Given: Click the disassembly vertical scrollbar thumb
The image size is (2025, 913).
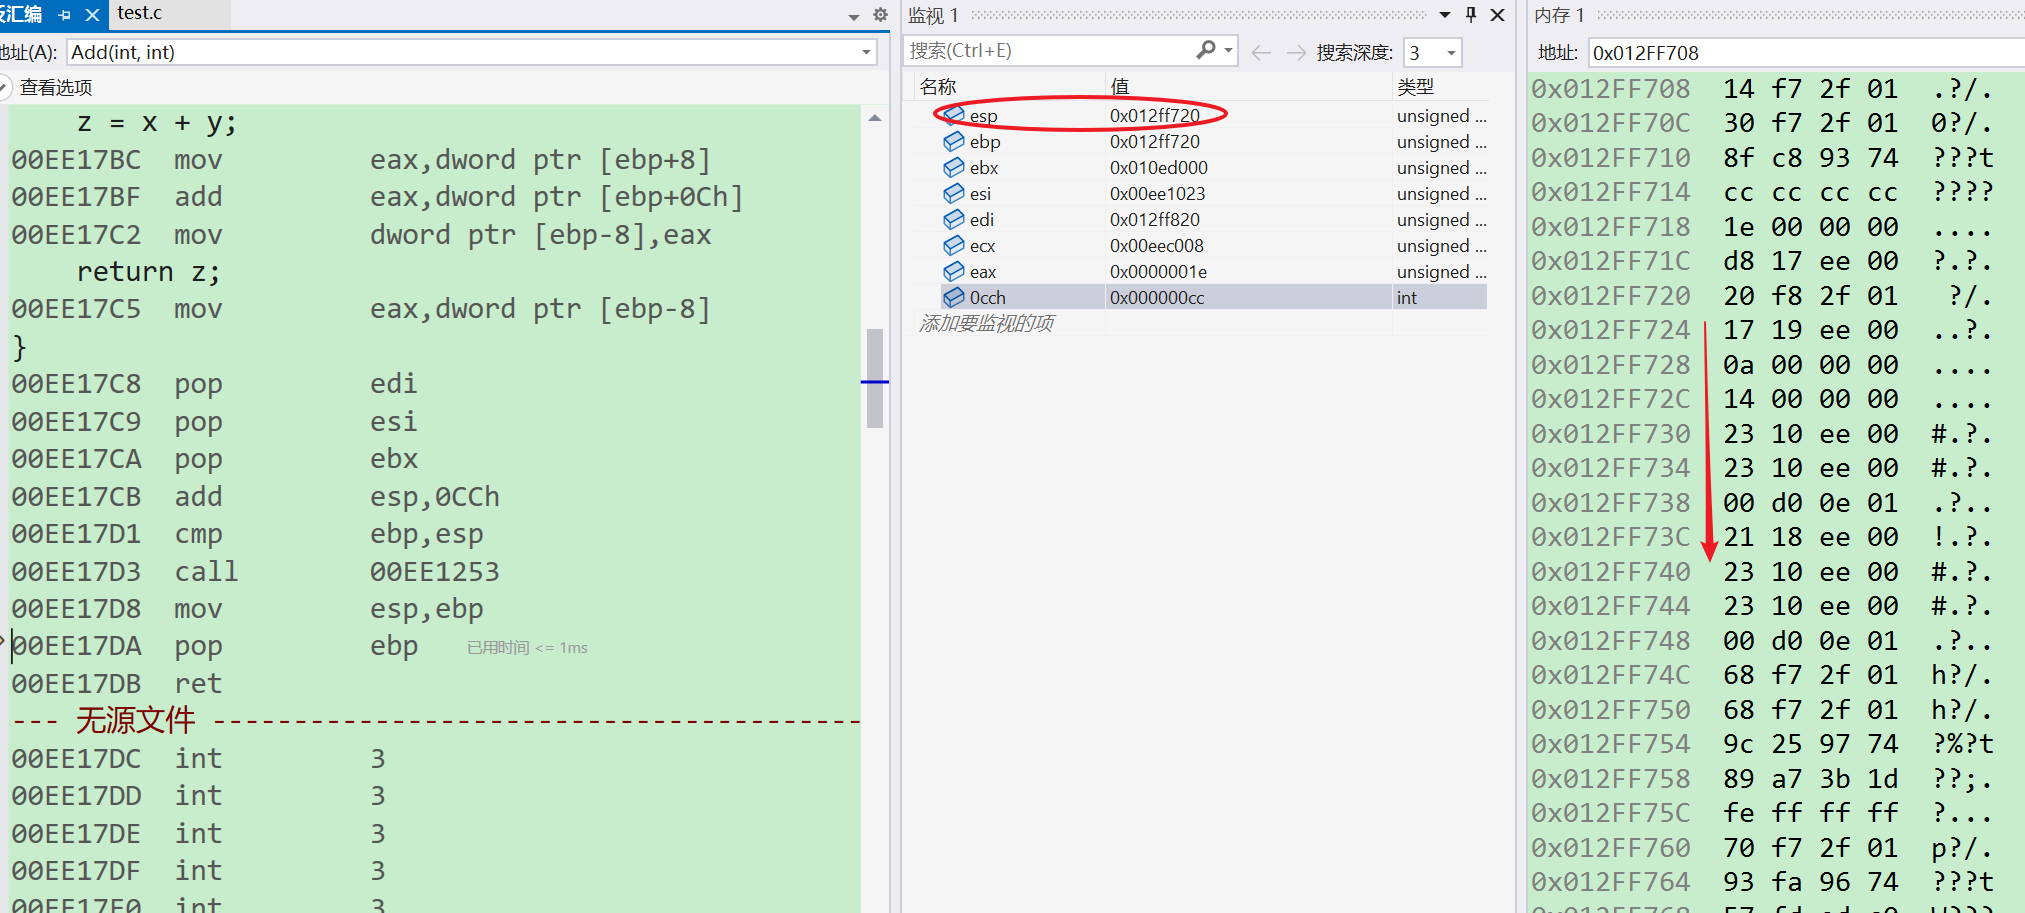Looking at the screenshot, I should 875,378.
